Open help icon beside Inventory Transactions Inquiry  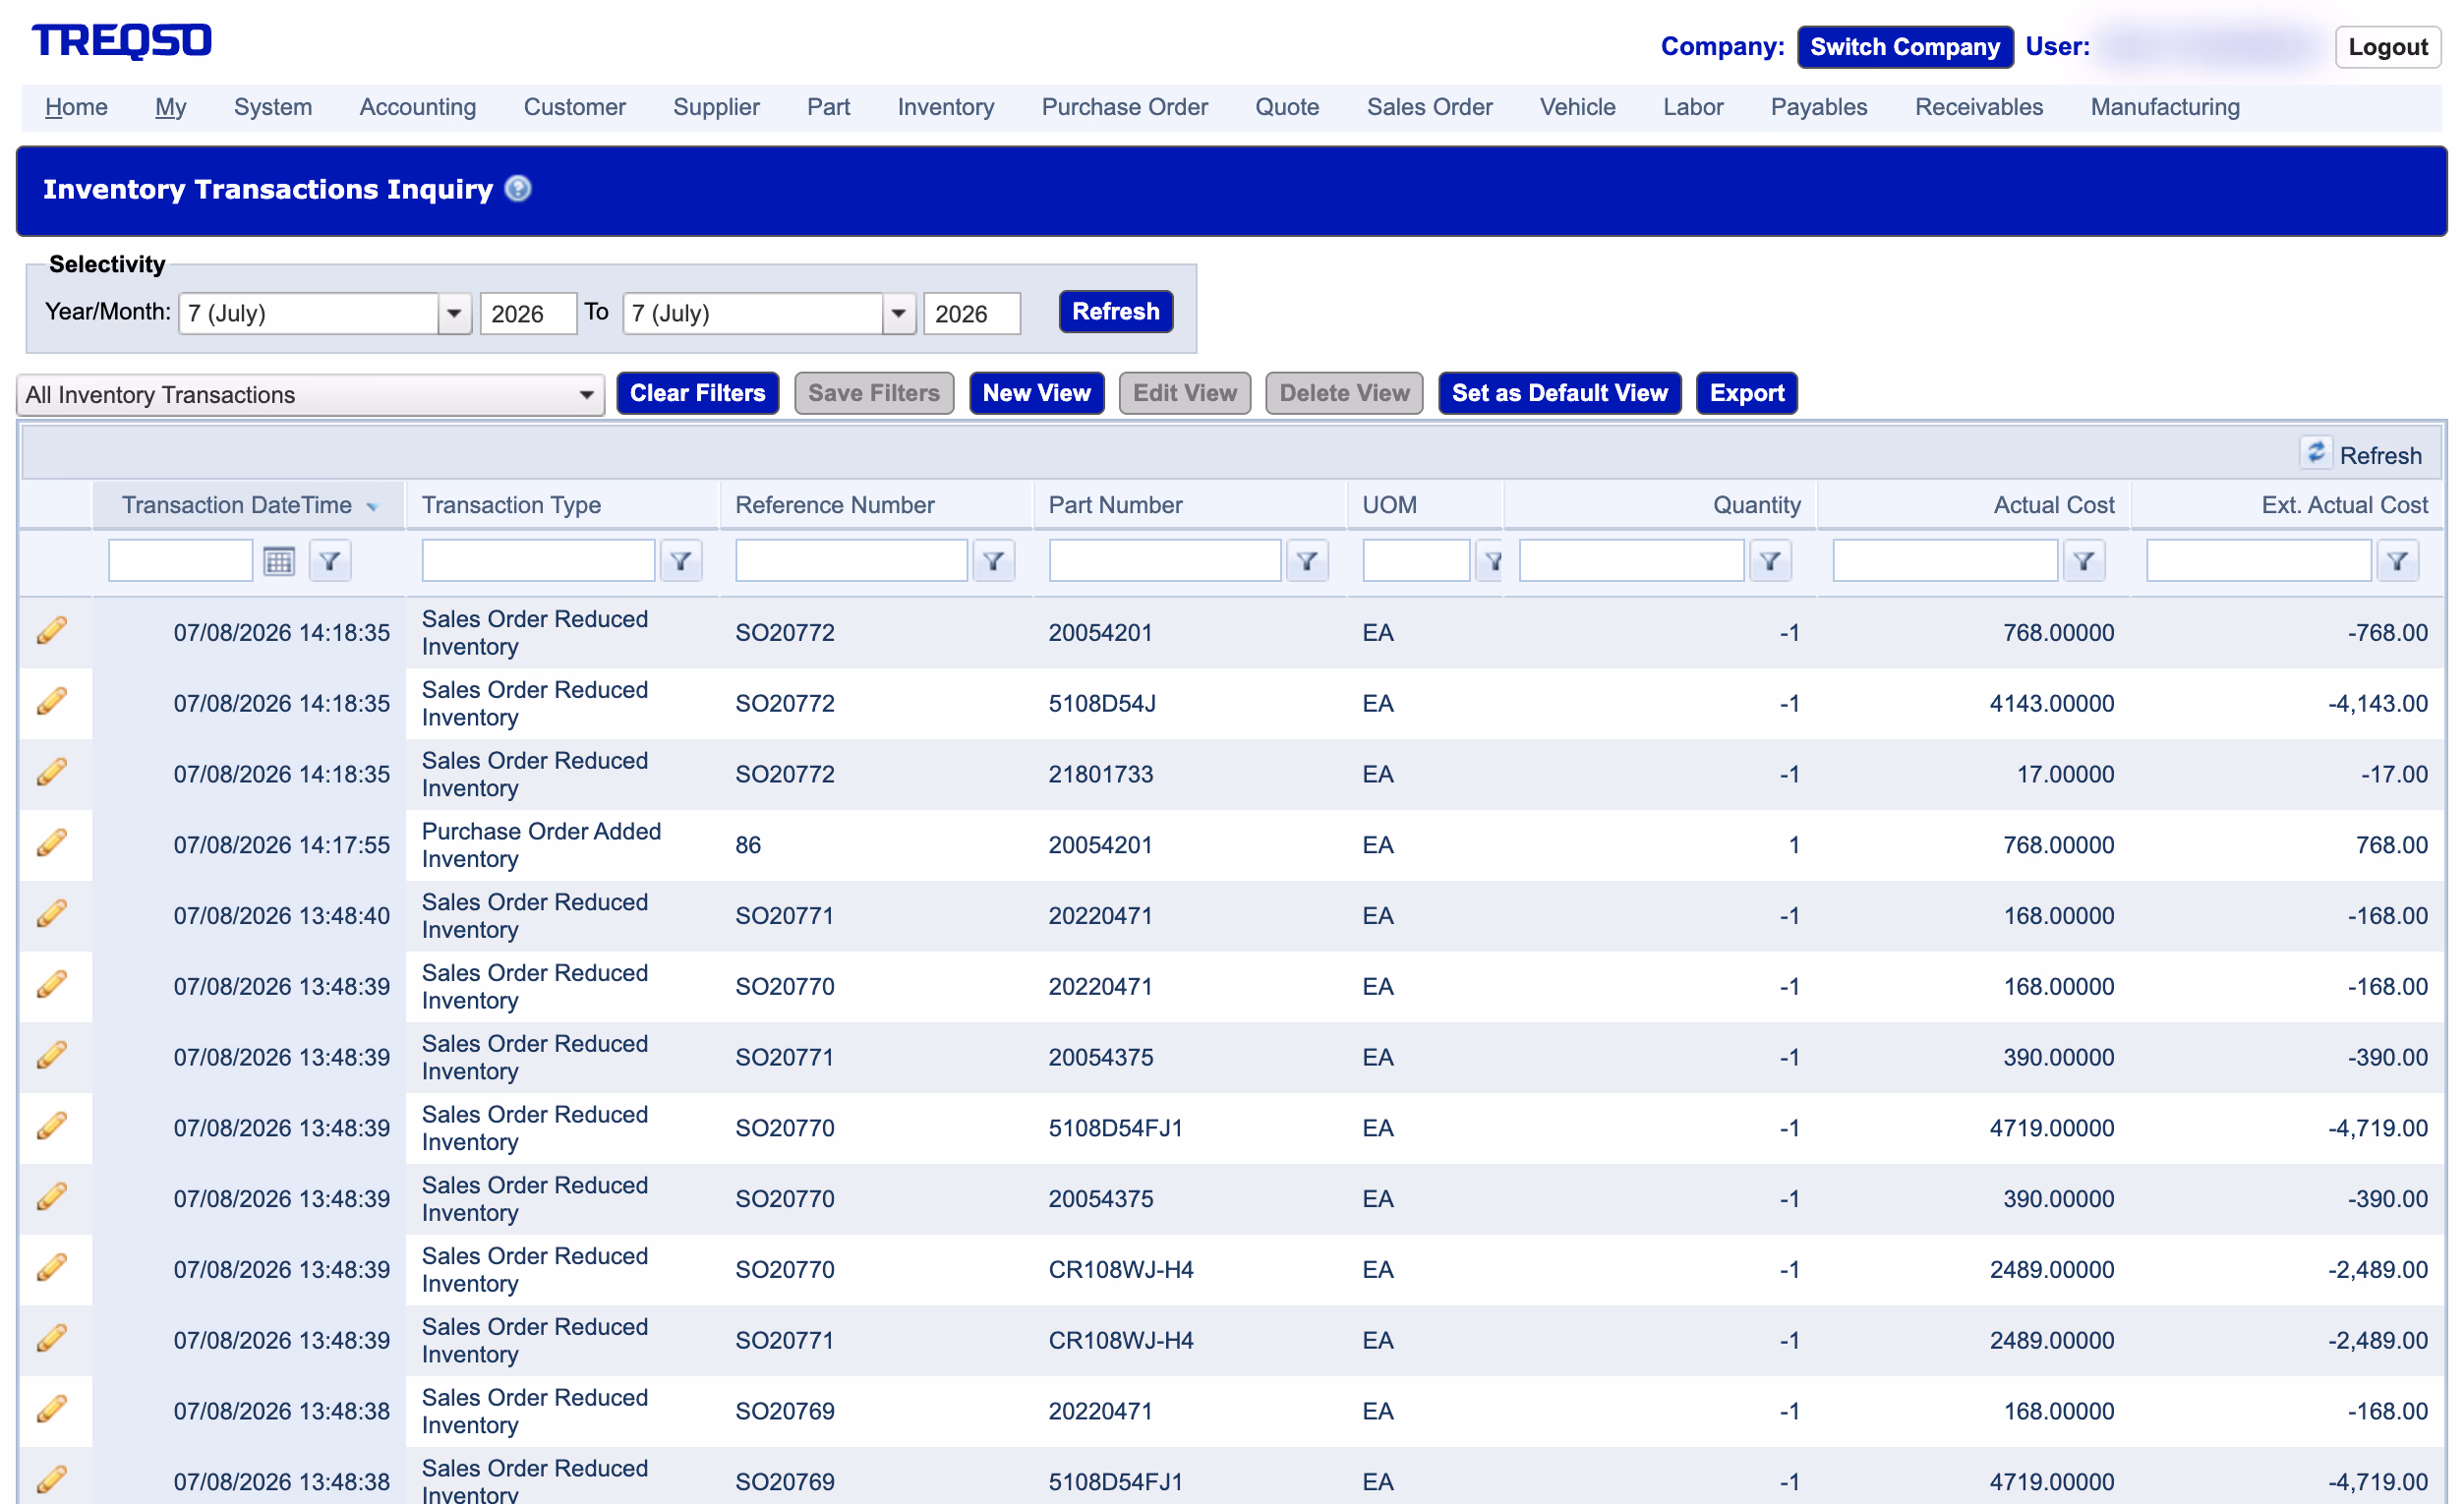coord(518,188)
